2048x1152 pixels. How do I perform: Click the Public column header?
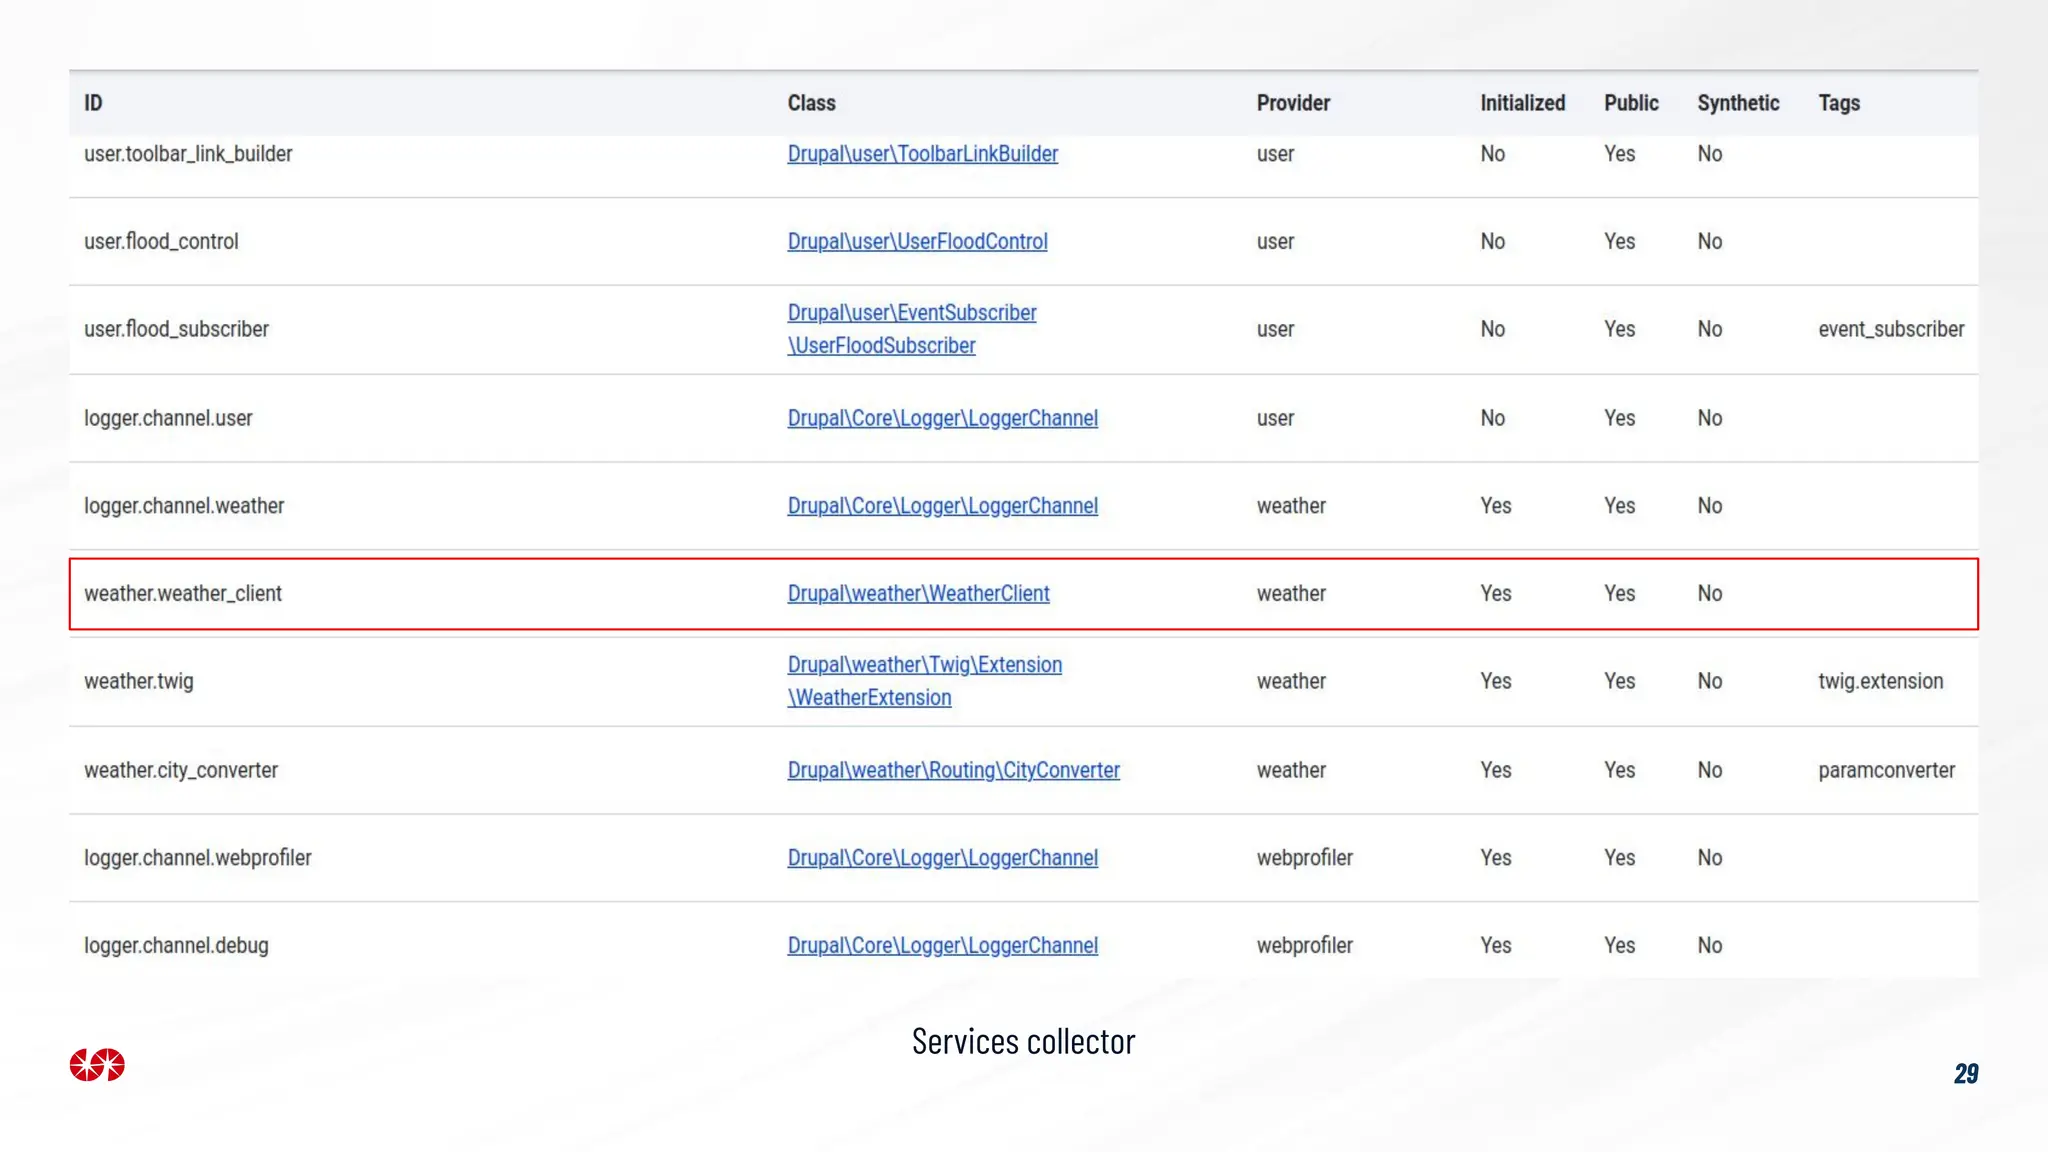coord(1631,103)
